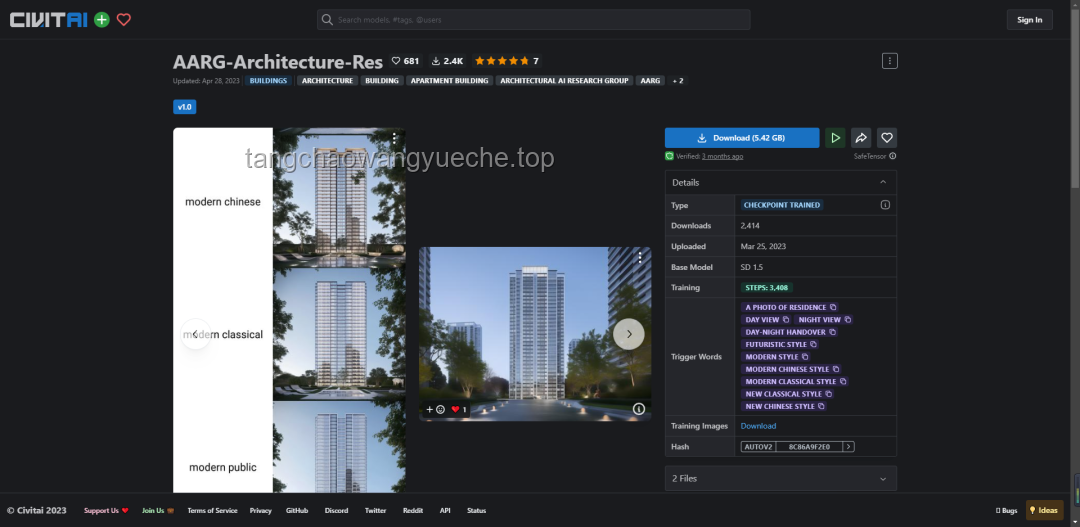The image size is (1080, 527).
Task: Click the heart favorite icon next to Share
Action: click(887, 138)
